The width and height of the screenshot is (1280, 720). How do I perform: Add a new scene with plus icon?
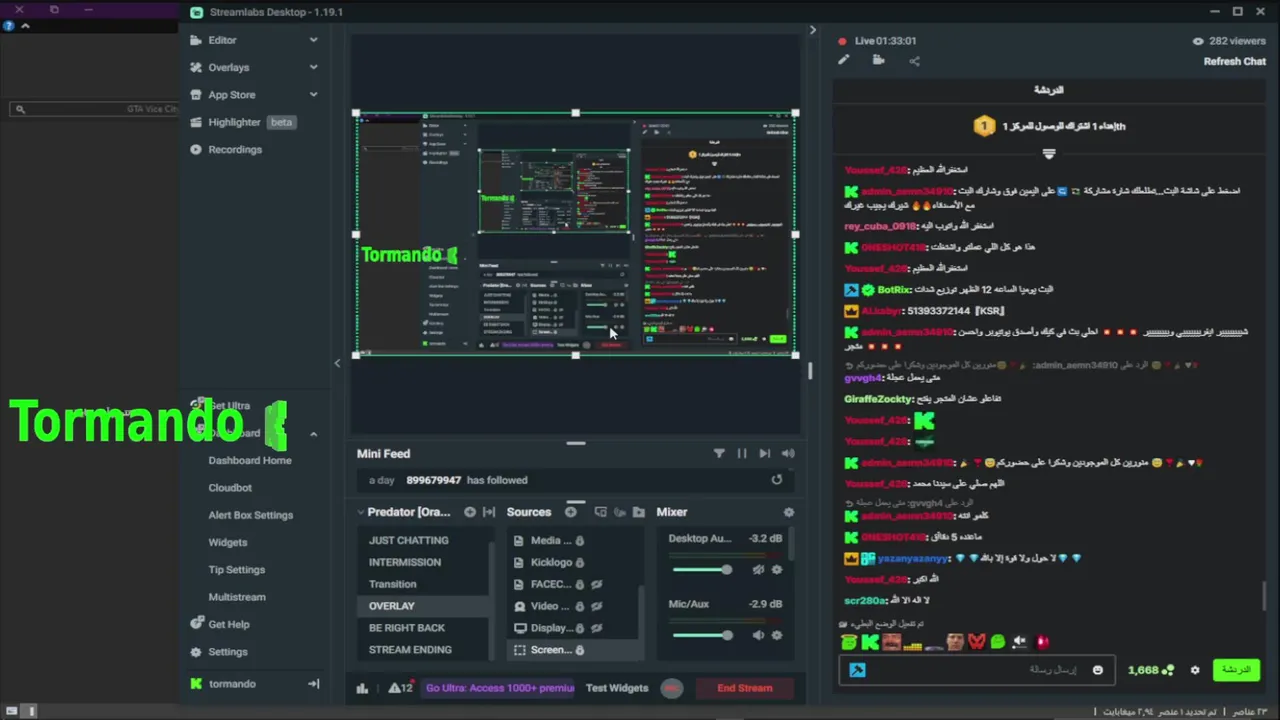470,512
